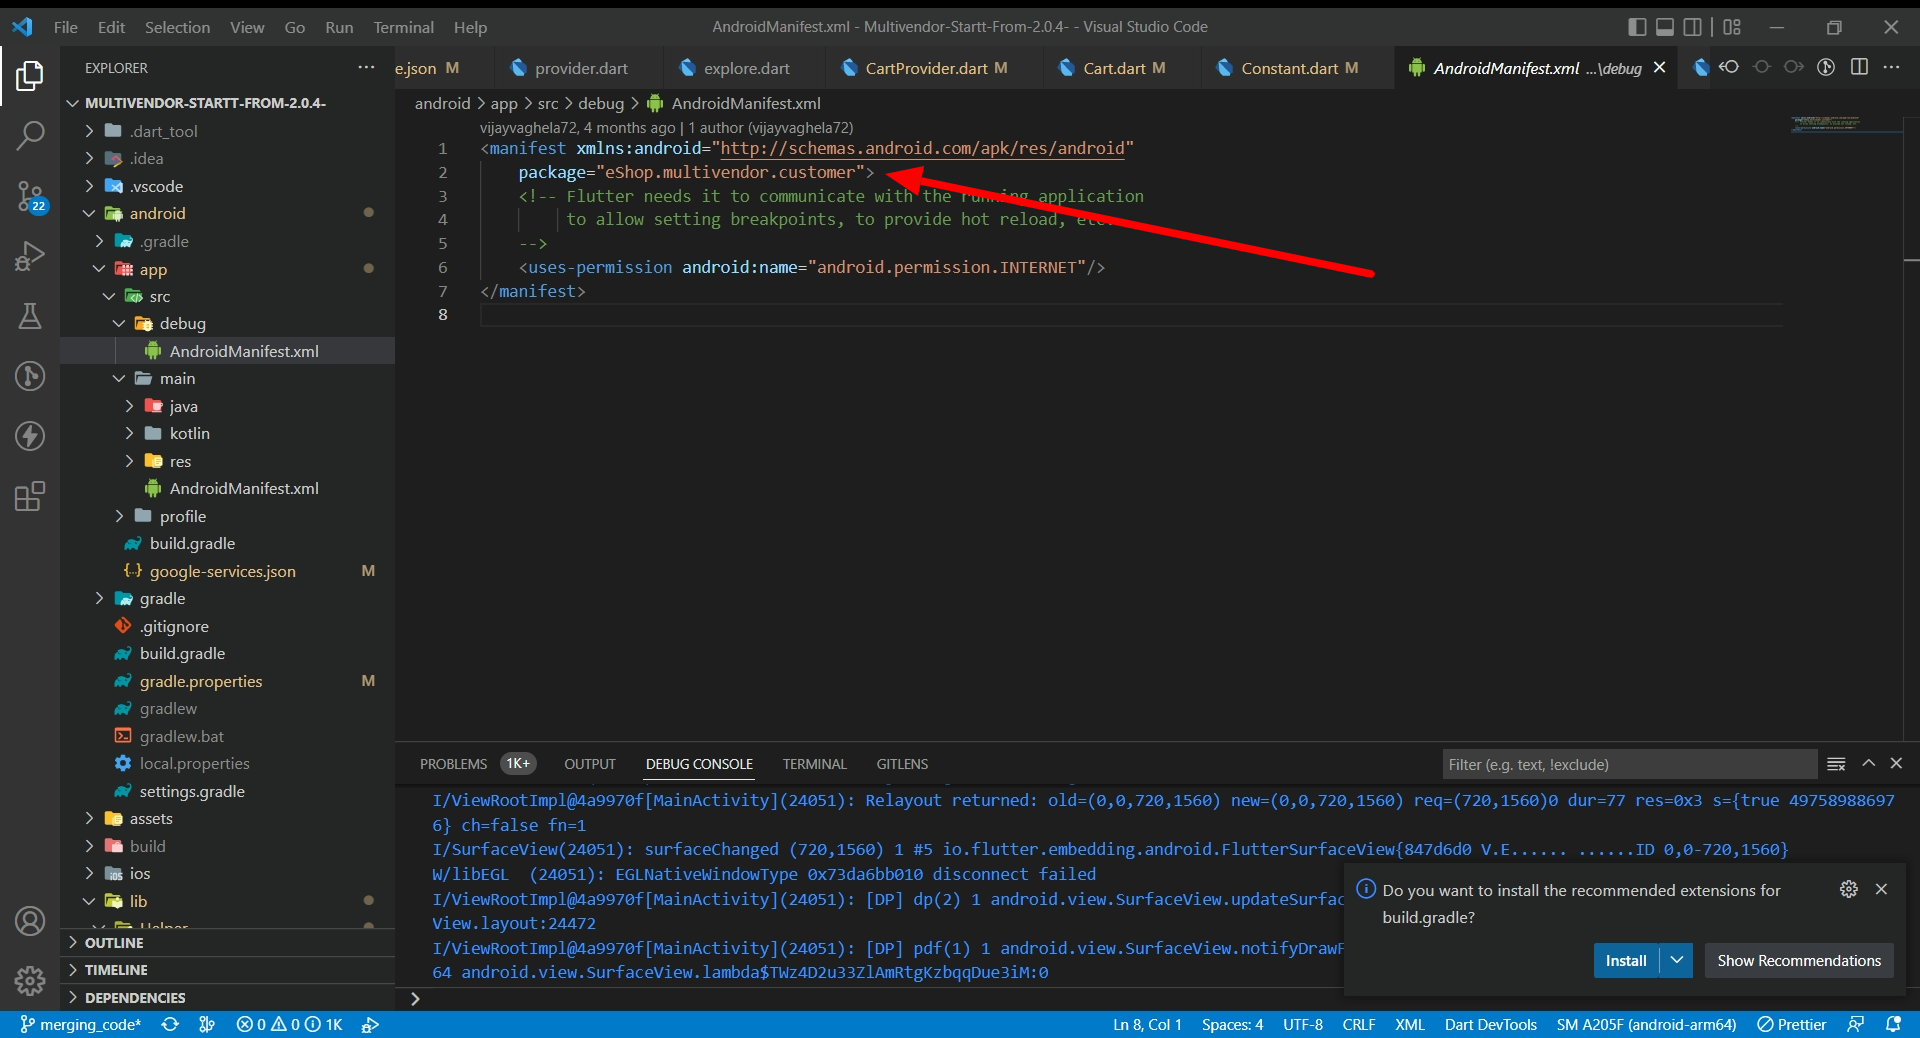Click the Install extensions button

click(x=1625, y=960)
